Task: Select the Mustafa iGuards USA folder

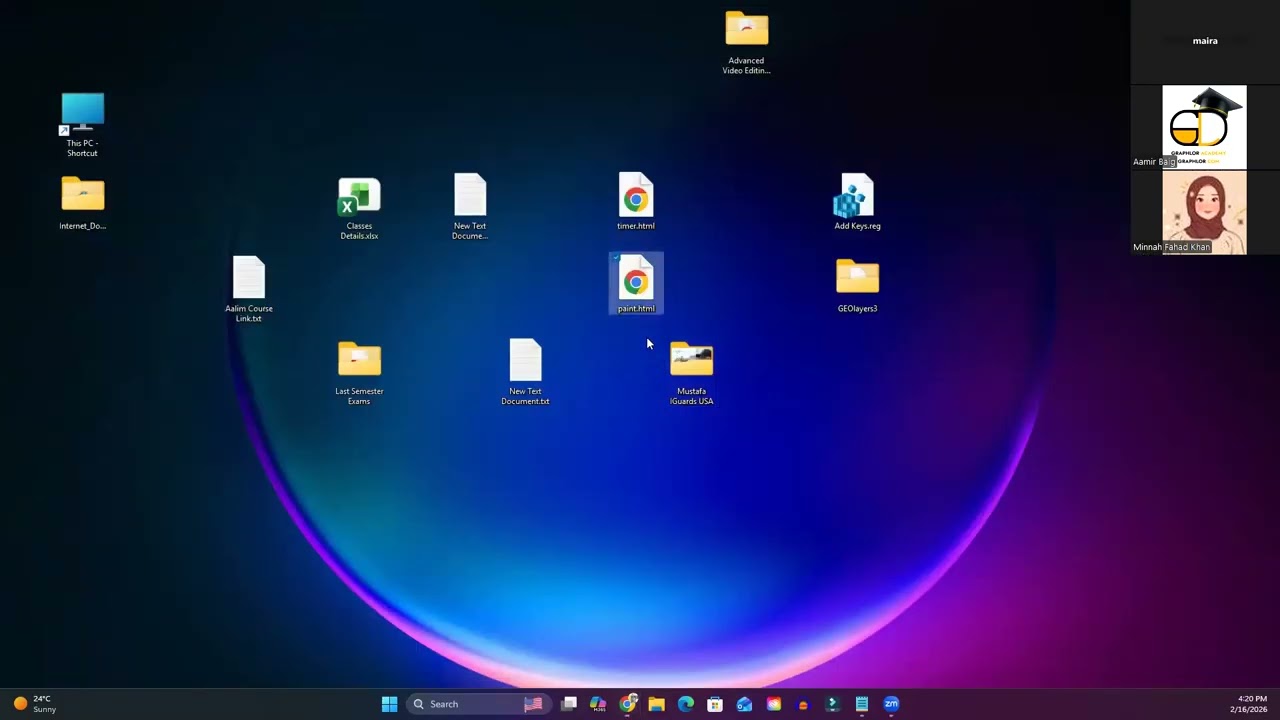Action: click(691, 373)
